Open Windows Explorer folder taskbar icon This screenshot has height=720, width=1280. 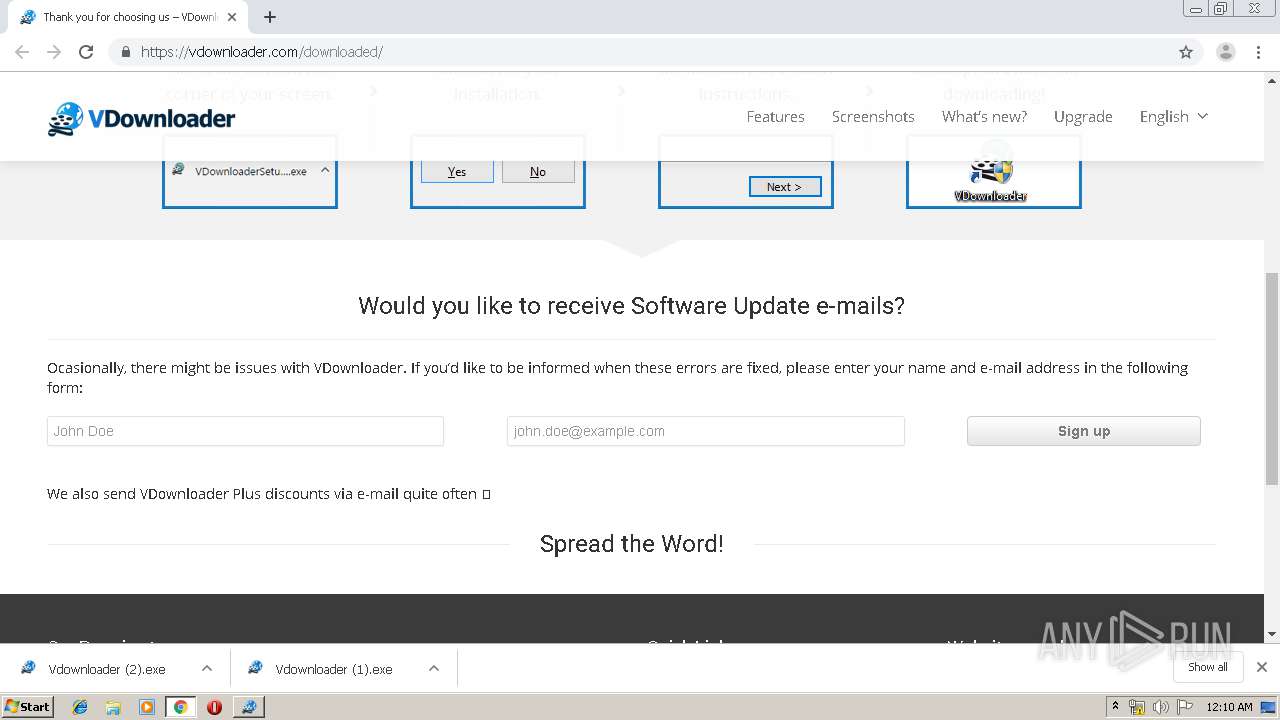(113, 707)
